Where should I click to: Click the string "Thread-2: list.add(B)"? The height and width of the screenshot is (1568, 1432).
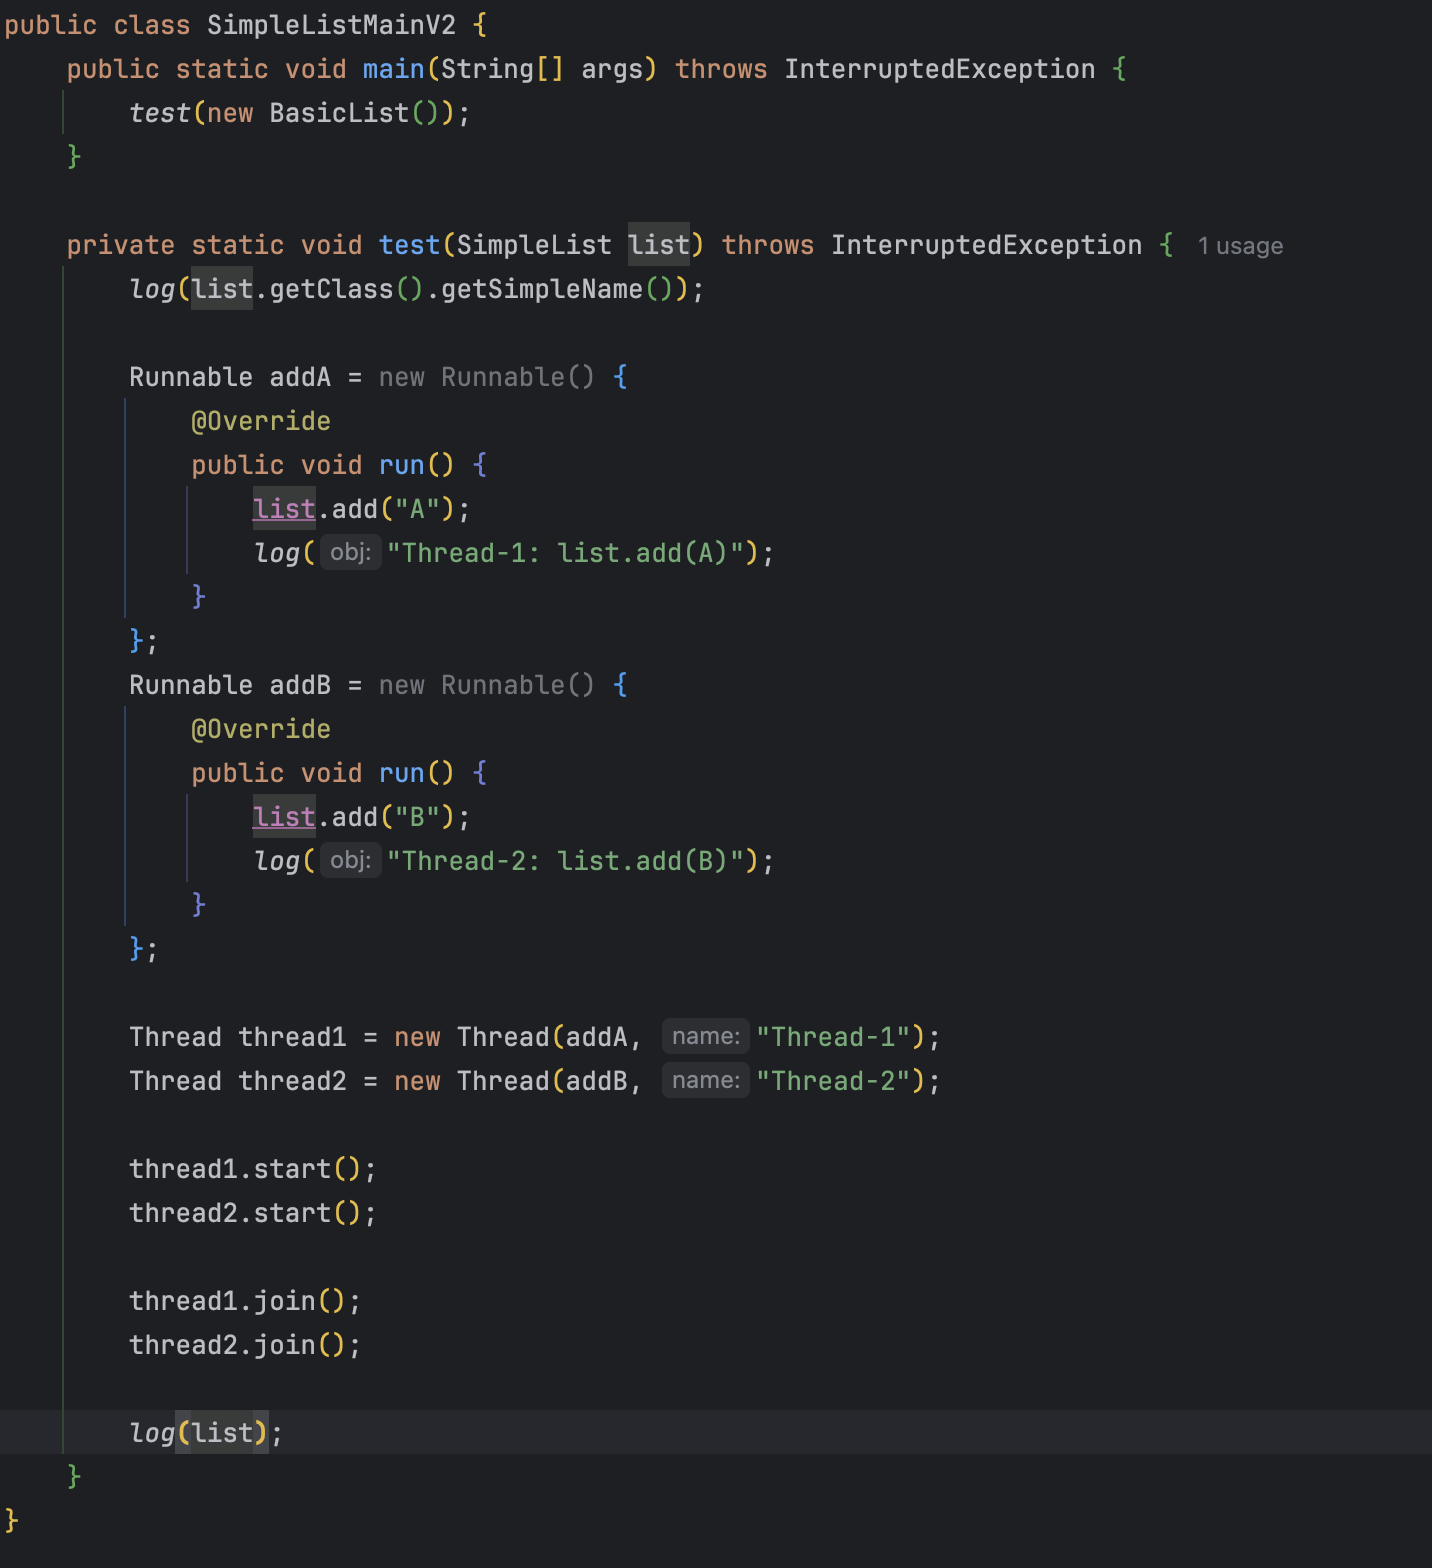point(565,861)
